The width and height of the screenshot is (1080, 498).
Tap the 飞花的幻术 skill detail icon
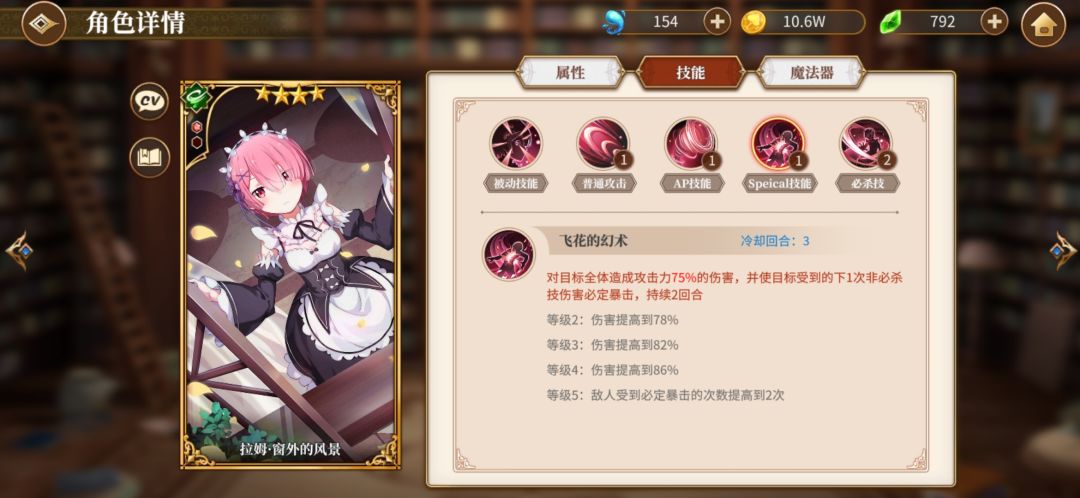pyautogui.click(x=508, y=254)
